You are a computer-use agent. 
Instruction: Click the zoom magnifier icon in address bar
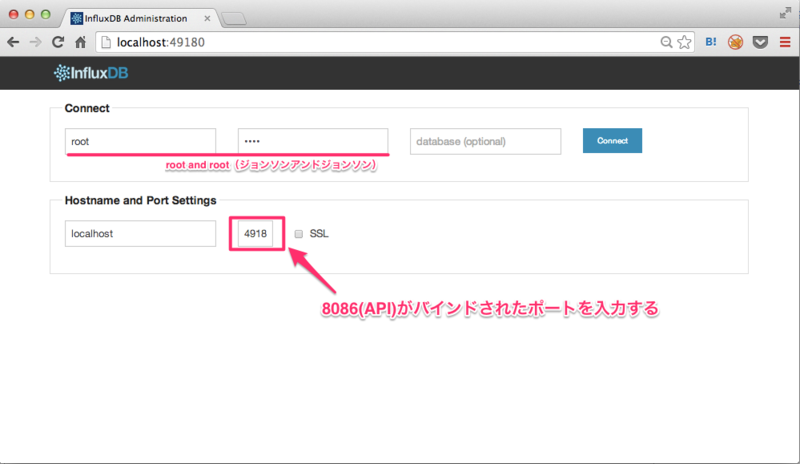(666, 42)
